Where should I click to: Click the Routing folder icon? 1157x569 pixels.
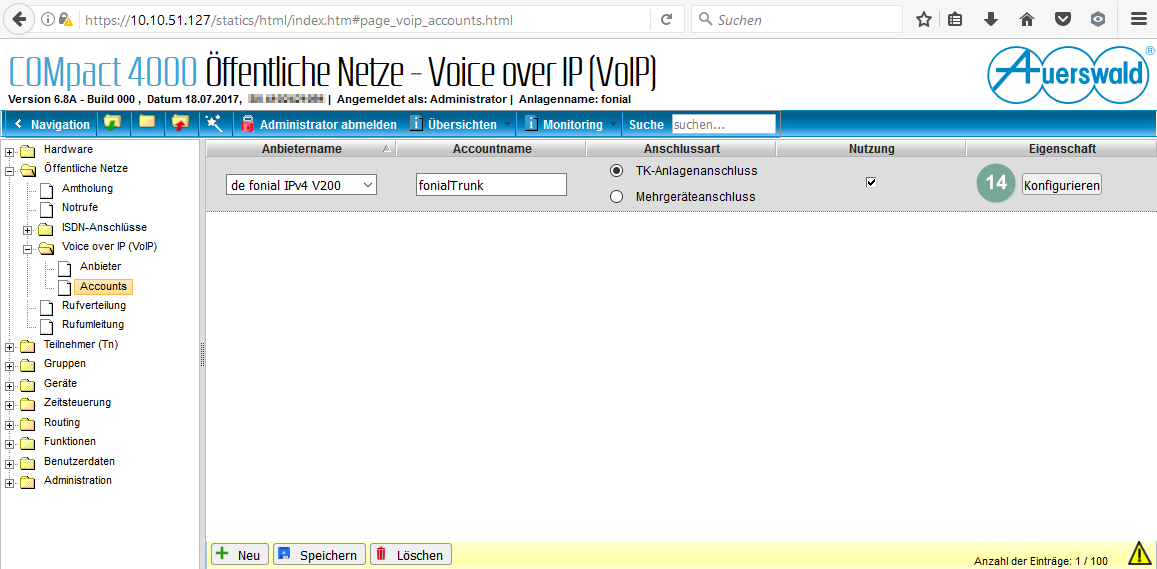(x=28, y=424)
